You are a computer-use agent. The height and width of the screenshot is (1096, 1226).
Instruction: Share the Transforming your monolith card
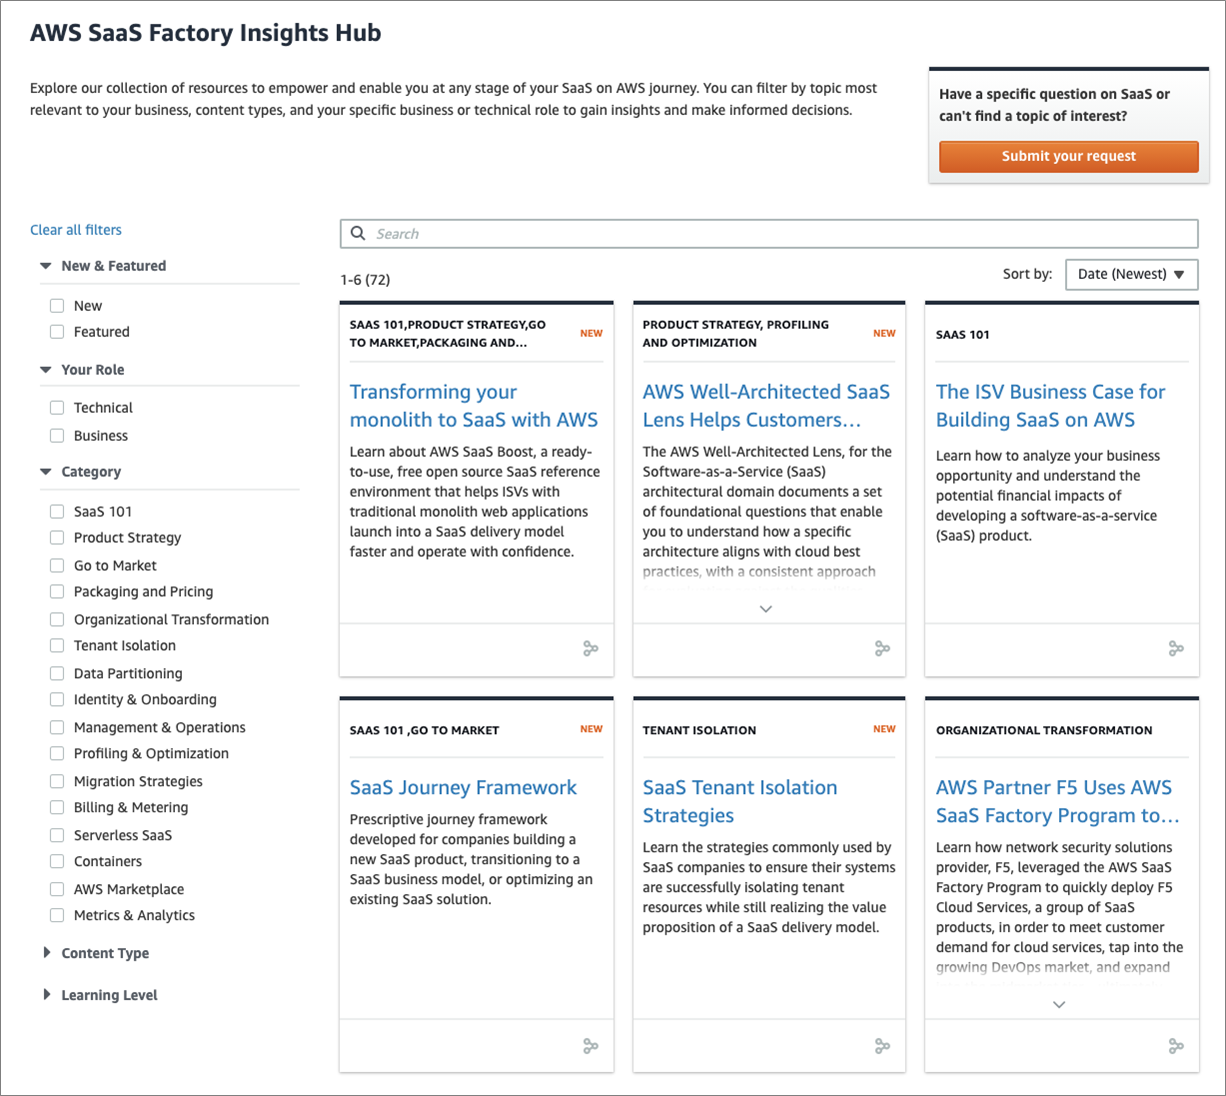pos(590,649)
